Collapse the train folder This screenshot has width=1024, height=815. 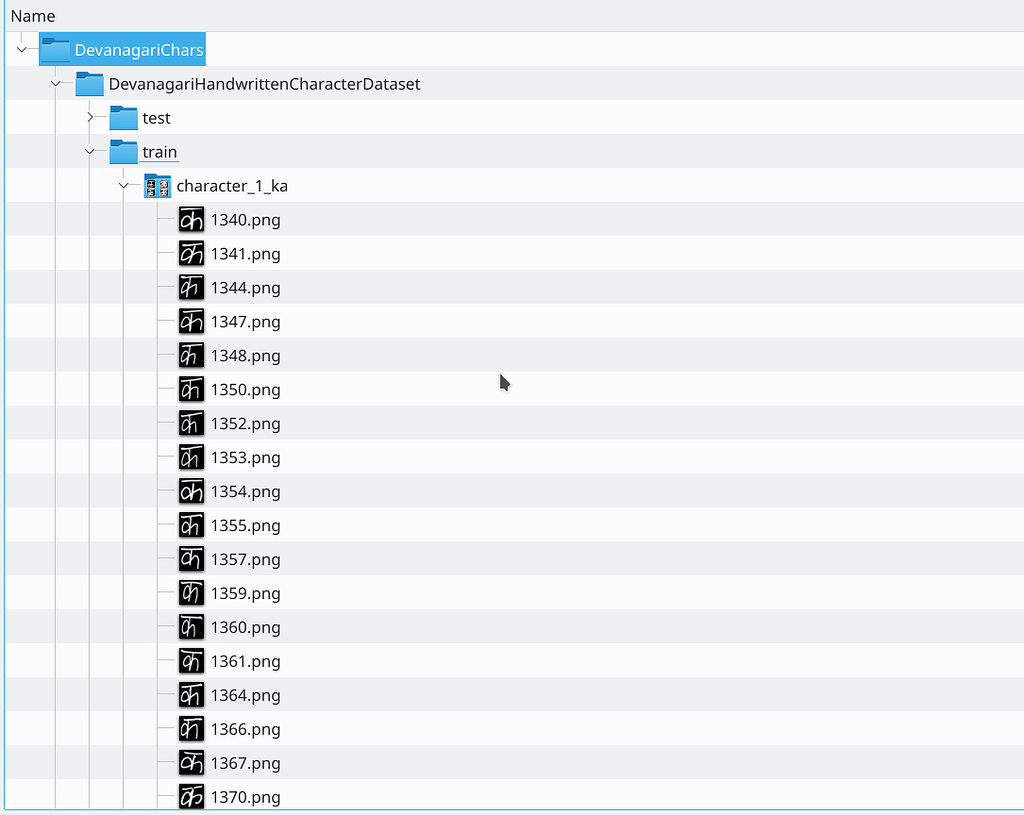[x=89, y=151]
